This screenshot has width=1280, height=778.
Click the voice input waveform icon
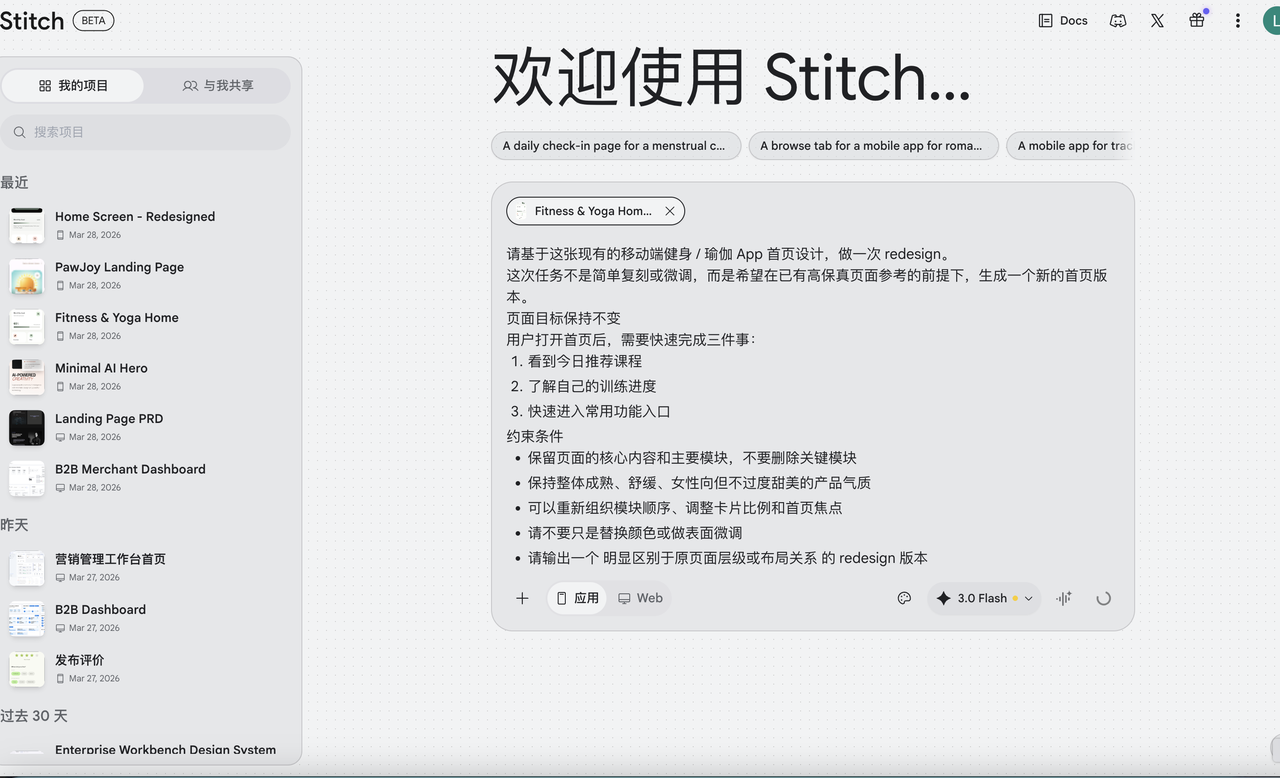coord(1063,598)
